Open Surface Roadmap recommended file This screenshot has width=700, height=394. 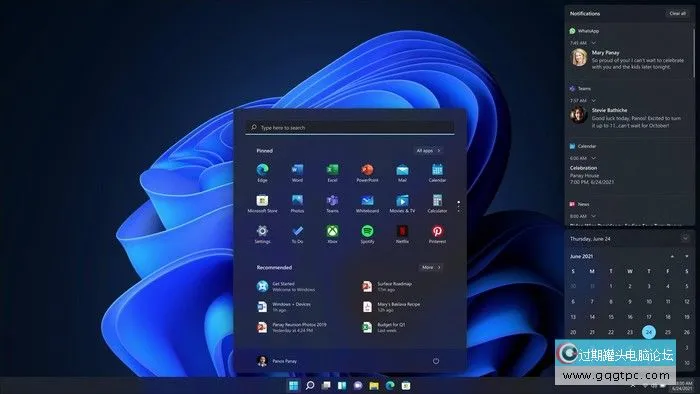click(x=387, y=286)
